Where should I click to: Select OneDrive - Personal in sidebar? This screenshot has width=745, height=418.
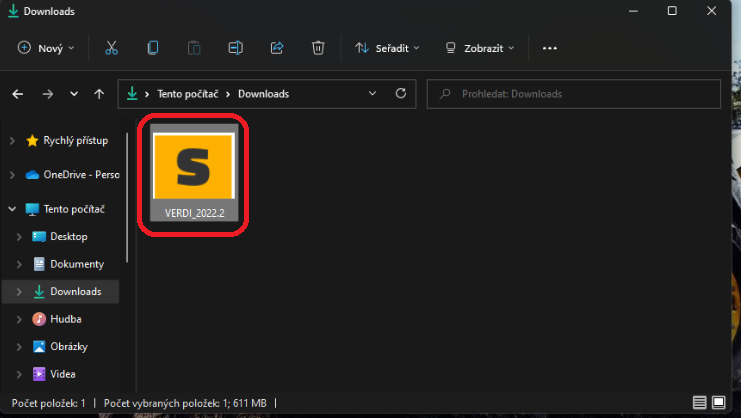pyautogui.click(x=72, y=175)
